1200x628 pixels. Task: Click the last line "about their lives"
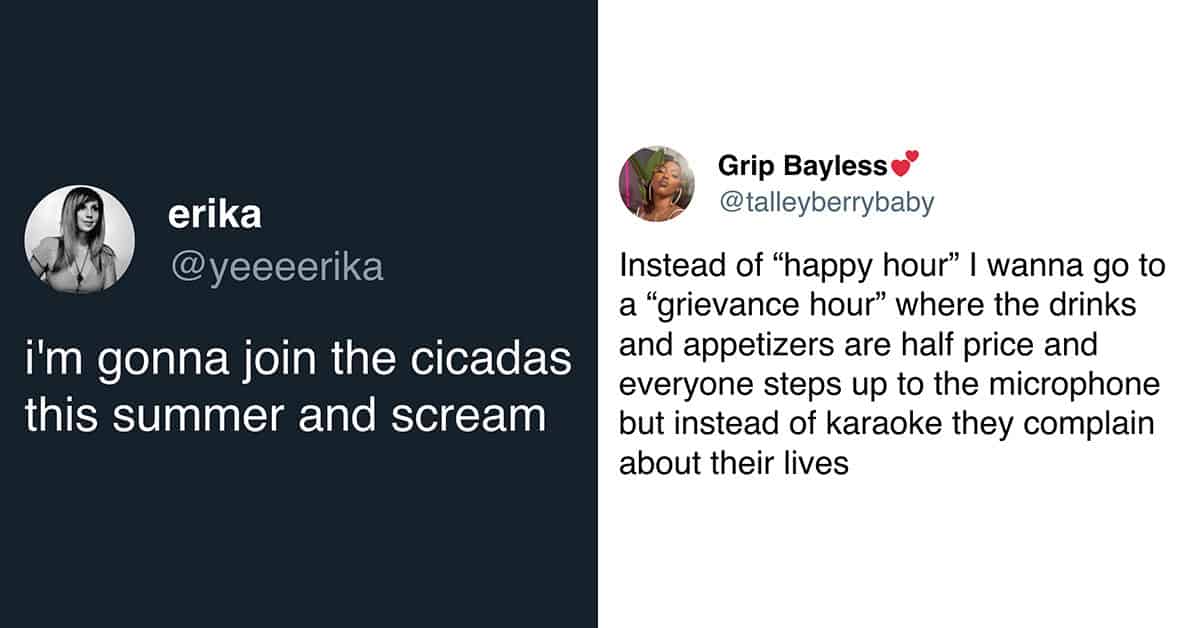(x=734, y=463)
